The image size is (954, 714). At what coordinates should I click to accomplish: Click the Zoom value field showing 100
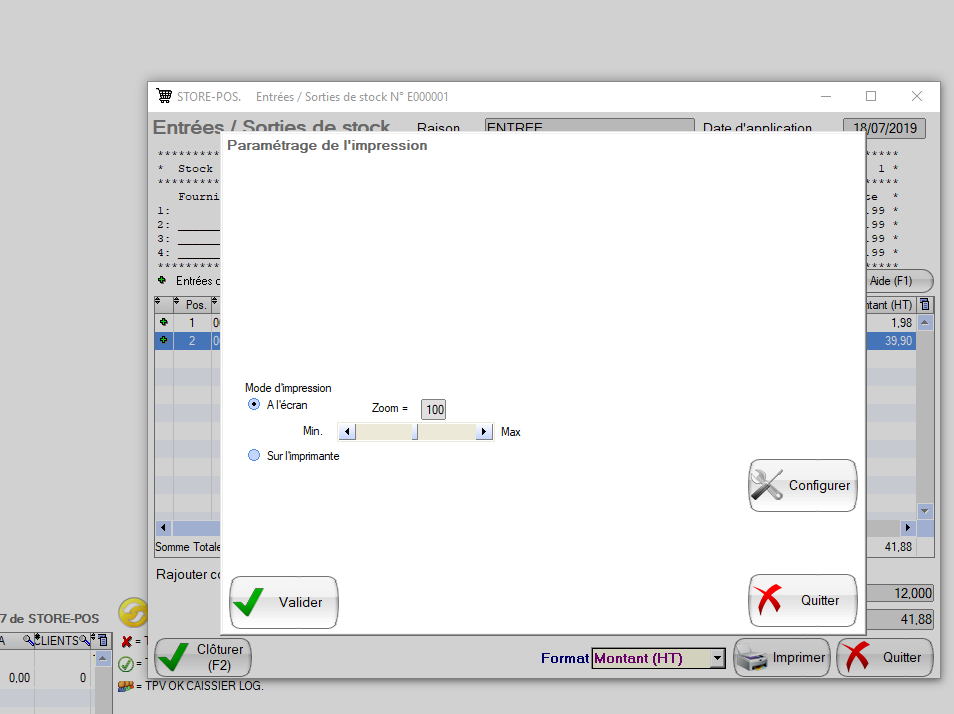434,409
